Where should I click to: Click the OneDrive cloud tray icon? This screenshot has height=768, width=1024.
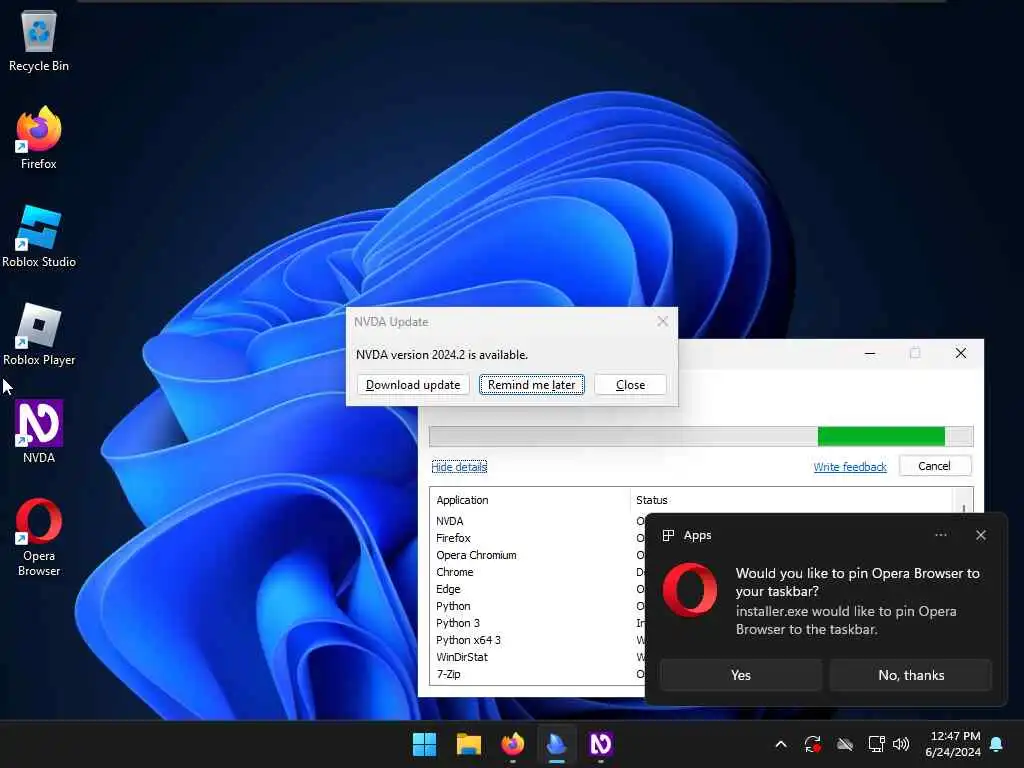tap(845, 744)
